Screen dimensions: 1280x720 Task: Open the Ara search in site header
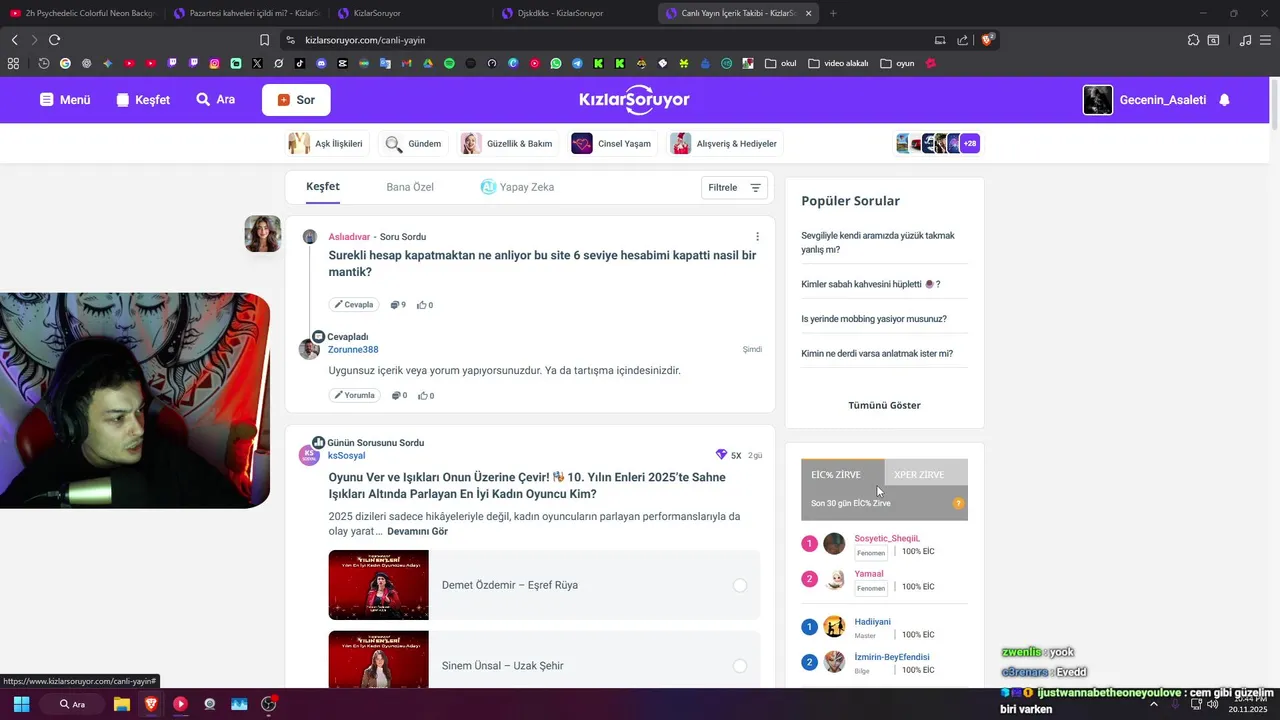pyautogui.click(x=215, y=100)
